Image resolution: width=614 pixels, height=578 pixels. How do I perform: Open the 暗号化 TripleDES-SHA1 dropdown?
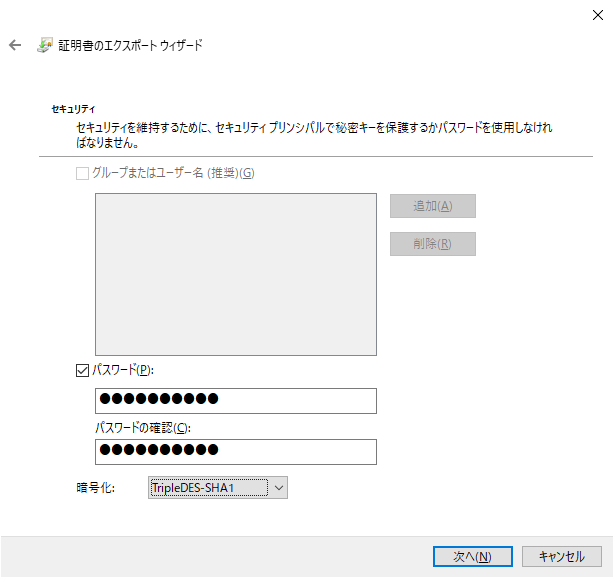(218, 488)
